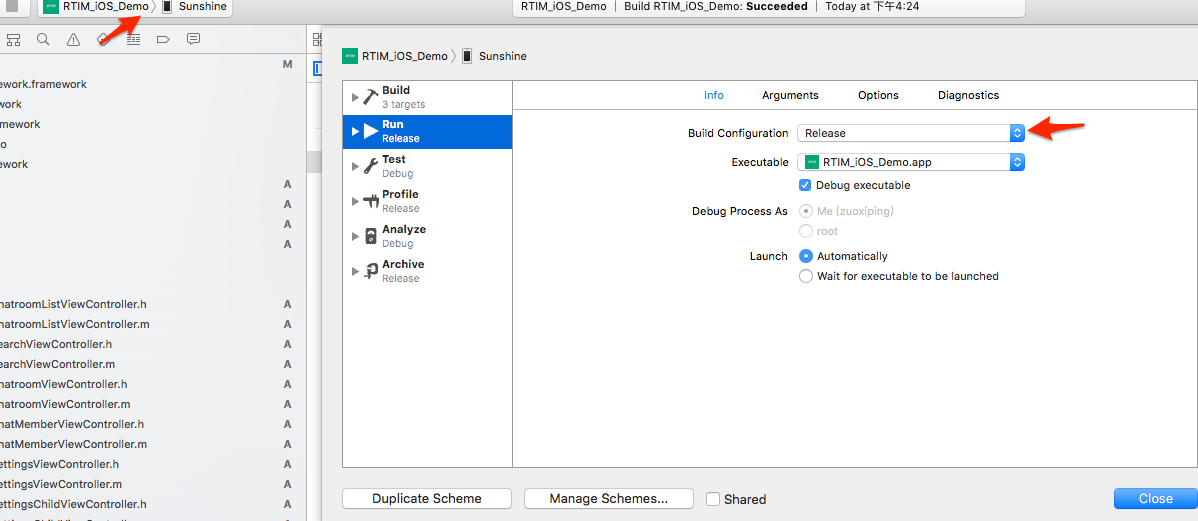1198x521 pixels.
Task: Click the Archive action icon
Action: pyautogui.click(x=371, y=271)
